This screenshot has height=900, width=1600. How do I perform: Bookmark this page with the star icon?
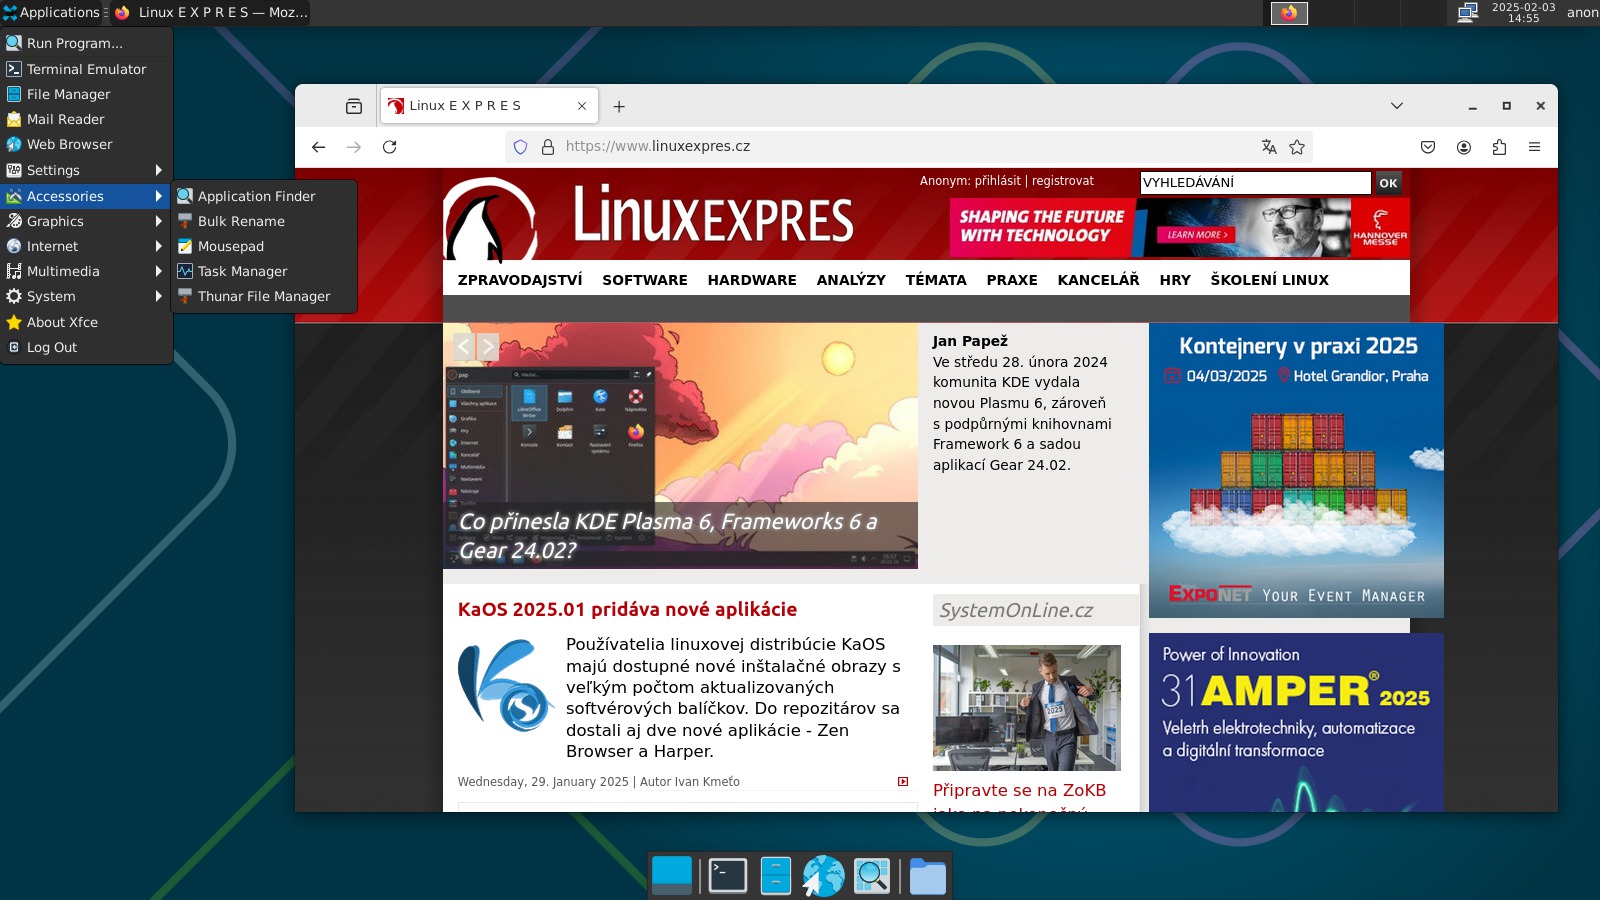tap(1297, 147)
